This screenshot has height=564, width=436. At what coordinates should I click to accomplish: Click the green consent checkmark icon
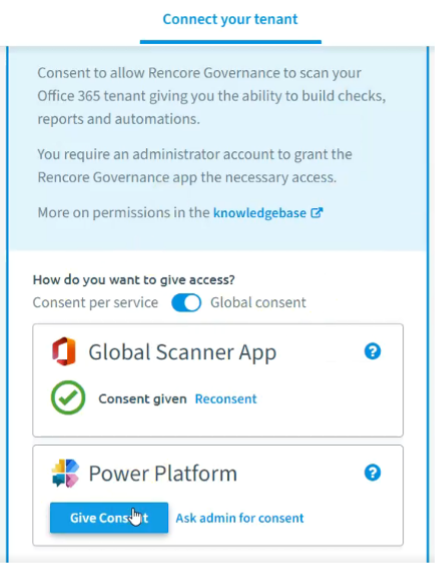68,398
